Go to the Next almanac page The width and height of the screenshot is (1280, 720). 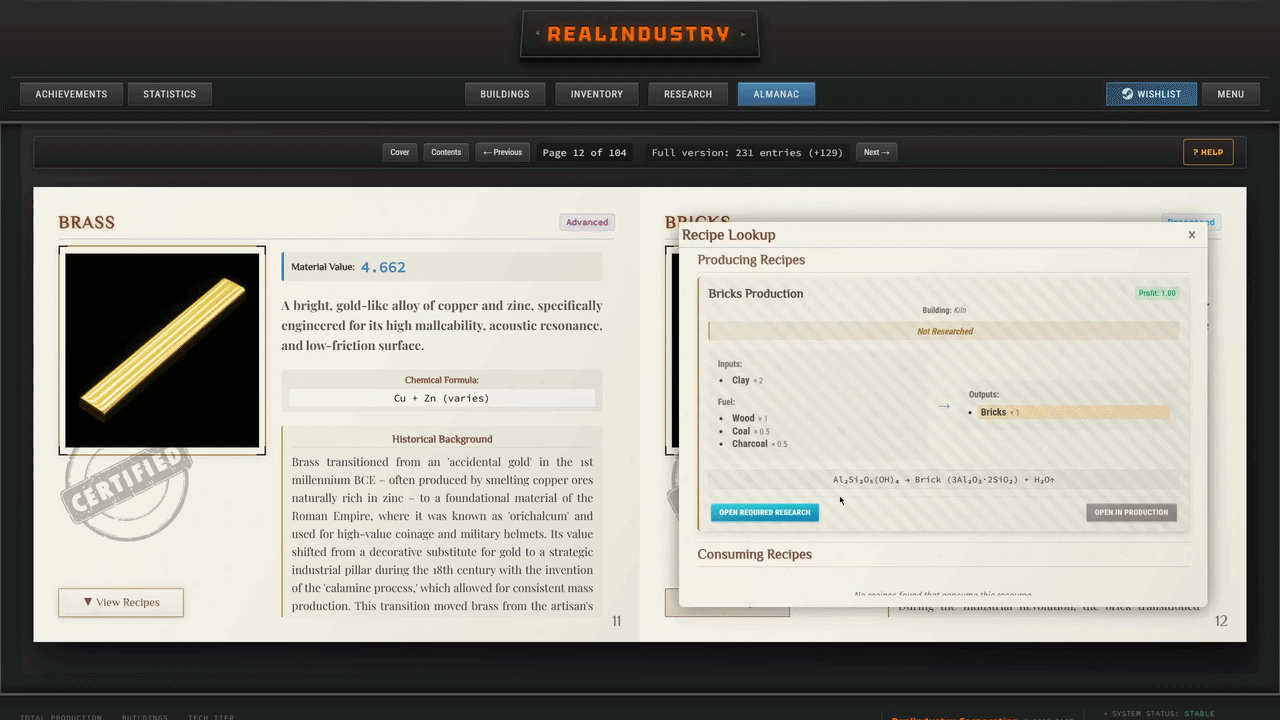click(x=876, y=152)
